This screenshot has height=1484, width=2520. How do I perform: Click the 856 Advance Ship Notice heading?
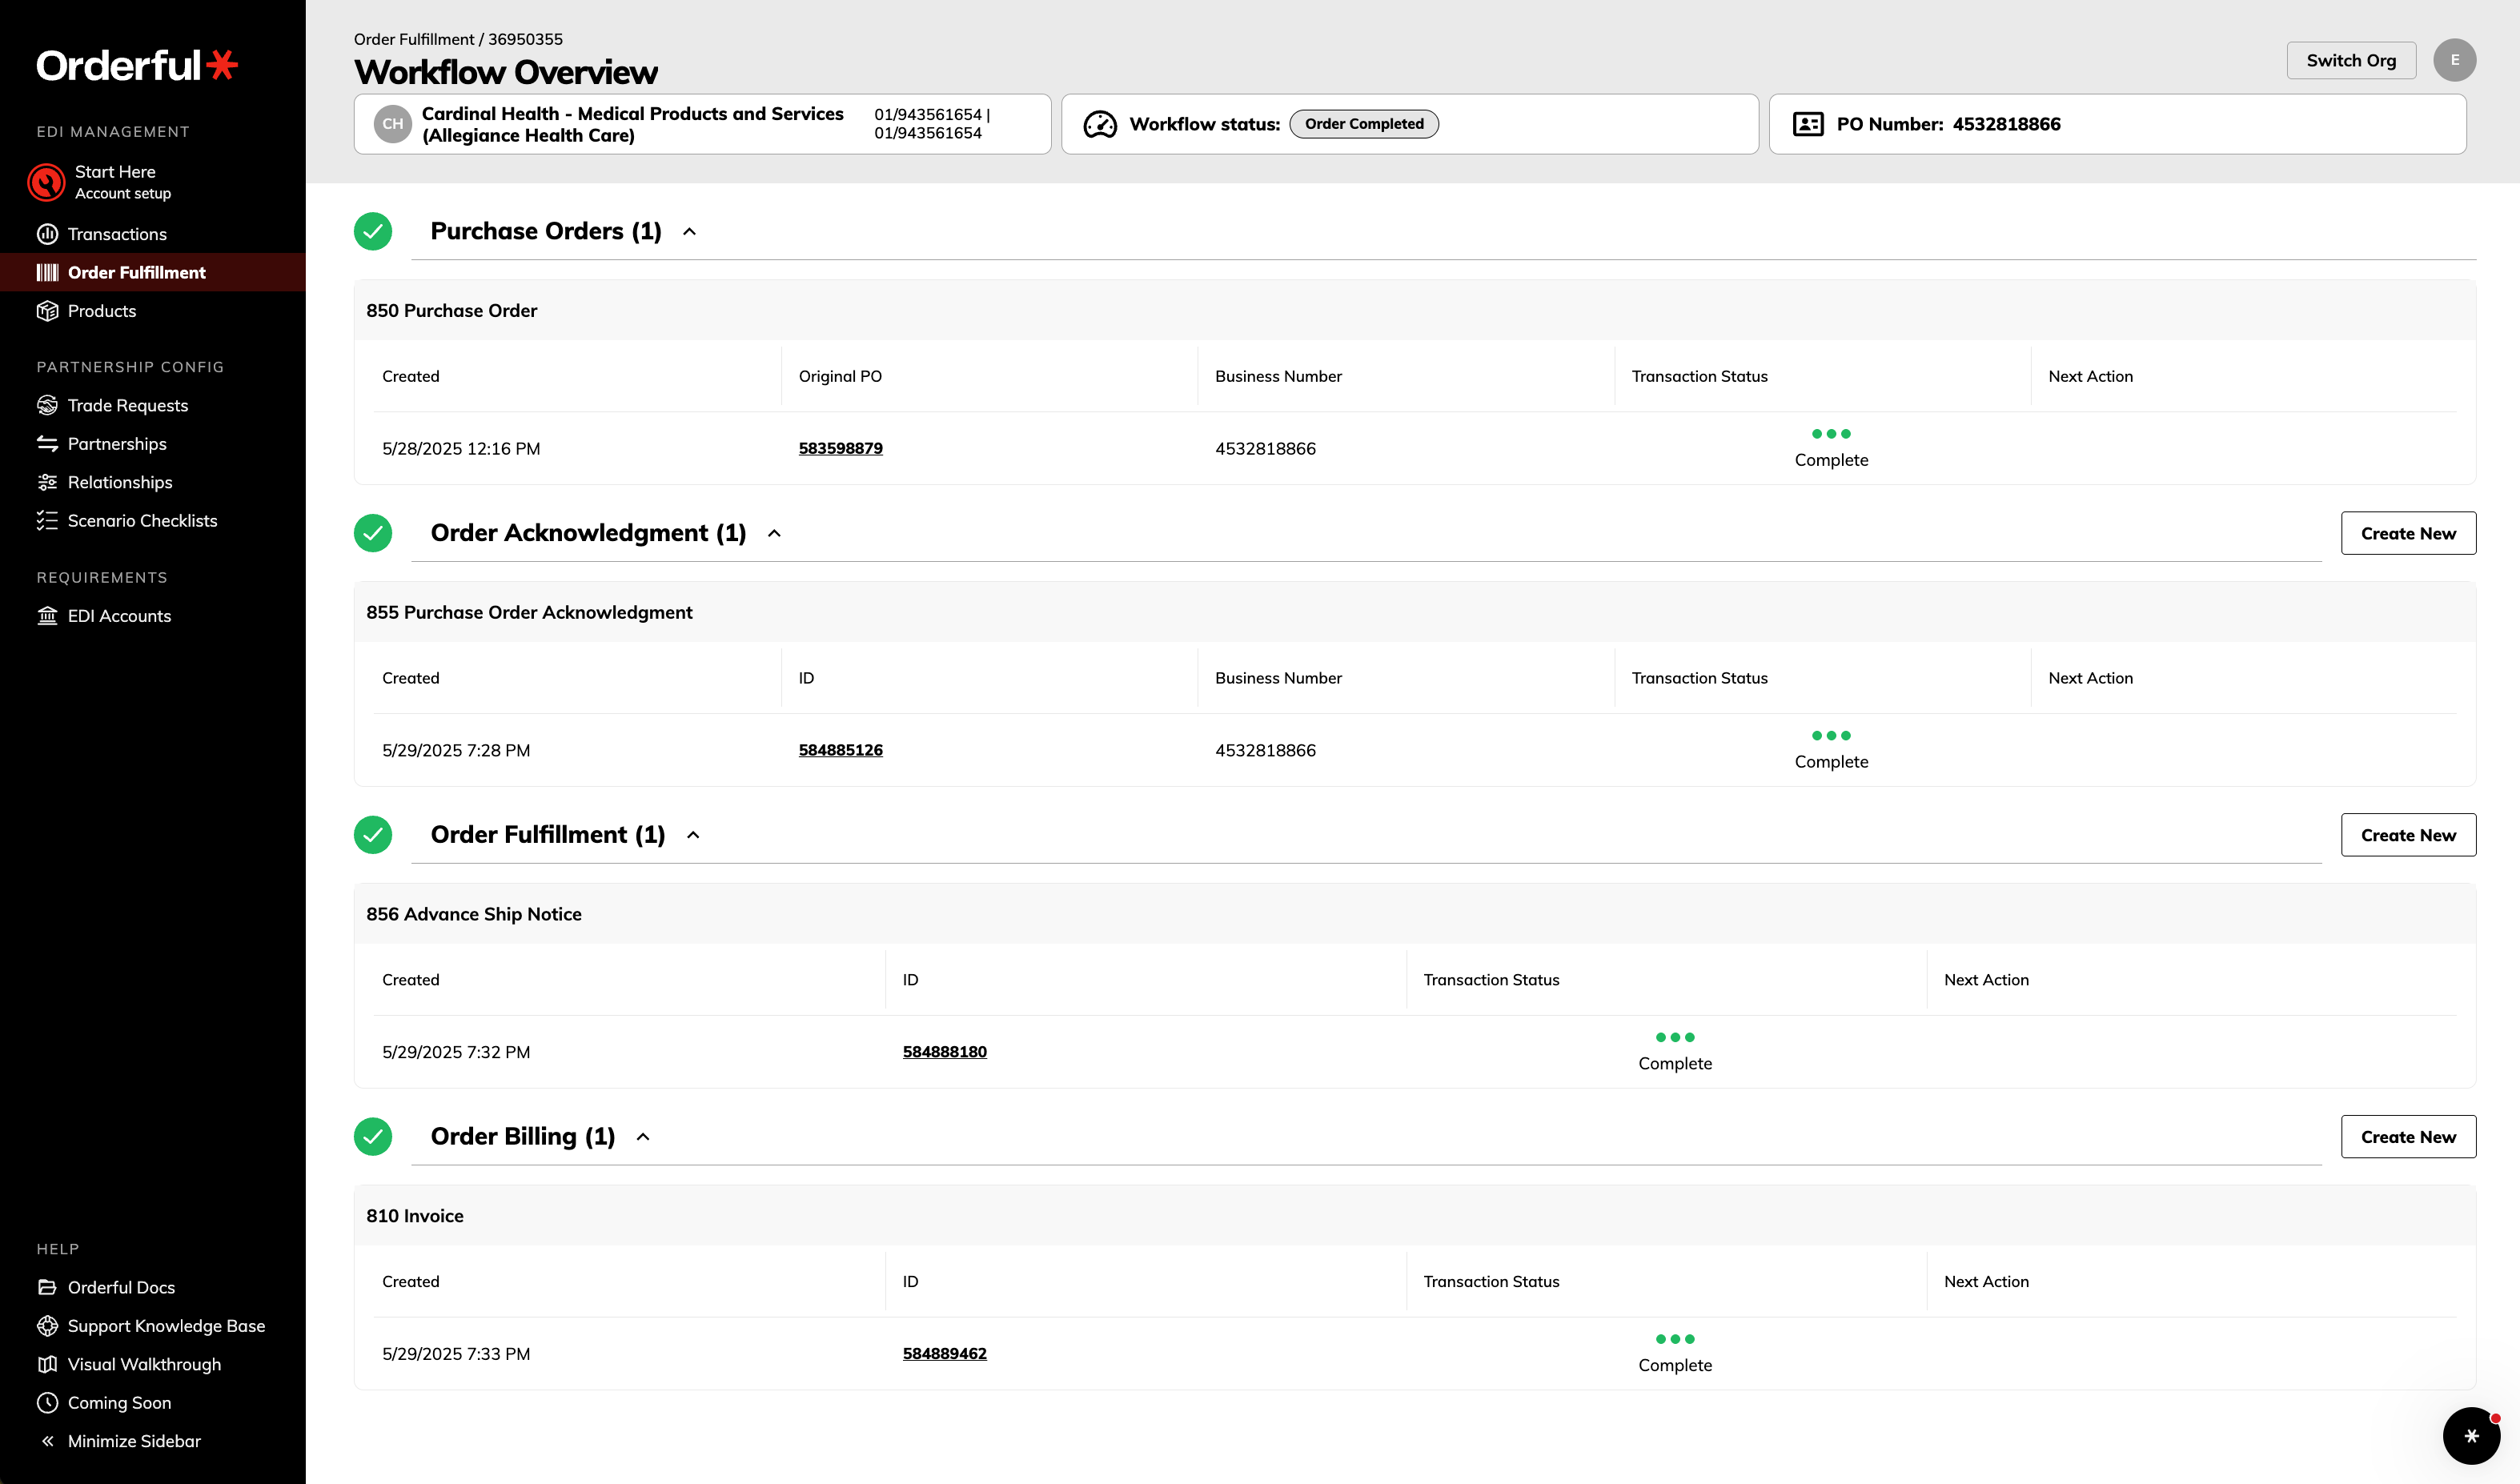click(x=474, y=914)
